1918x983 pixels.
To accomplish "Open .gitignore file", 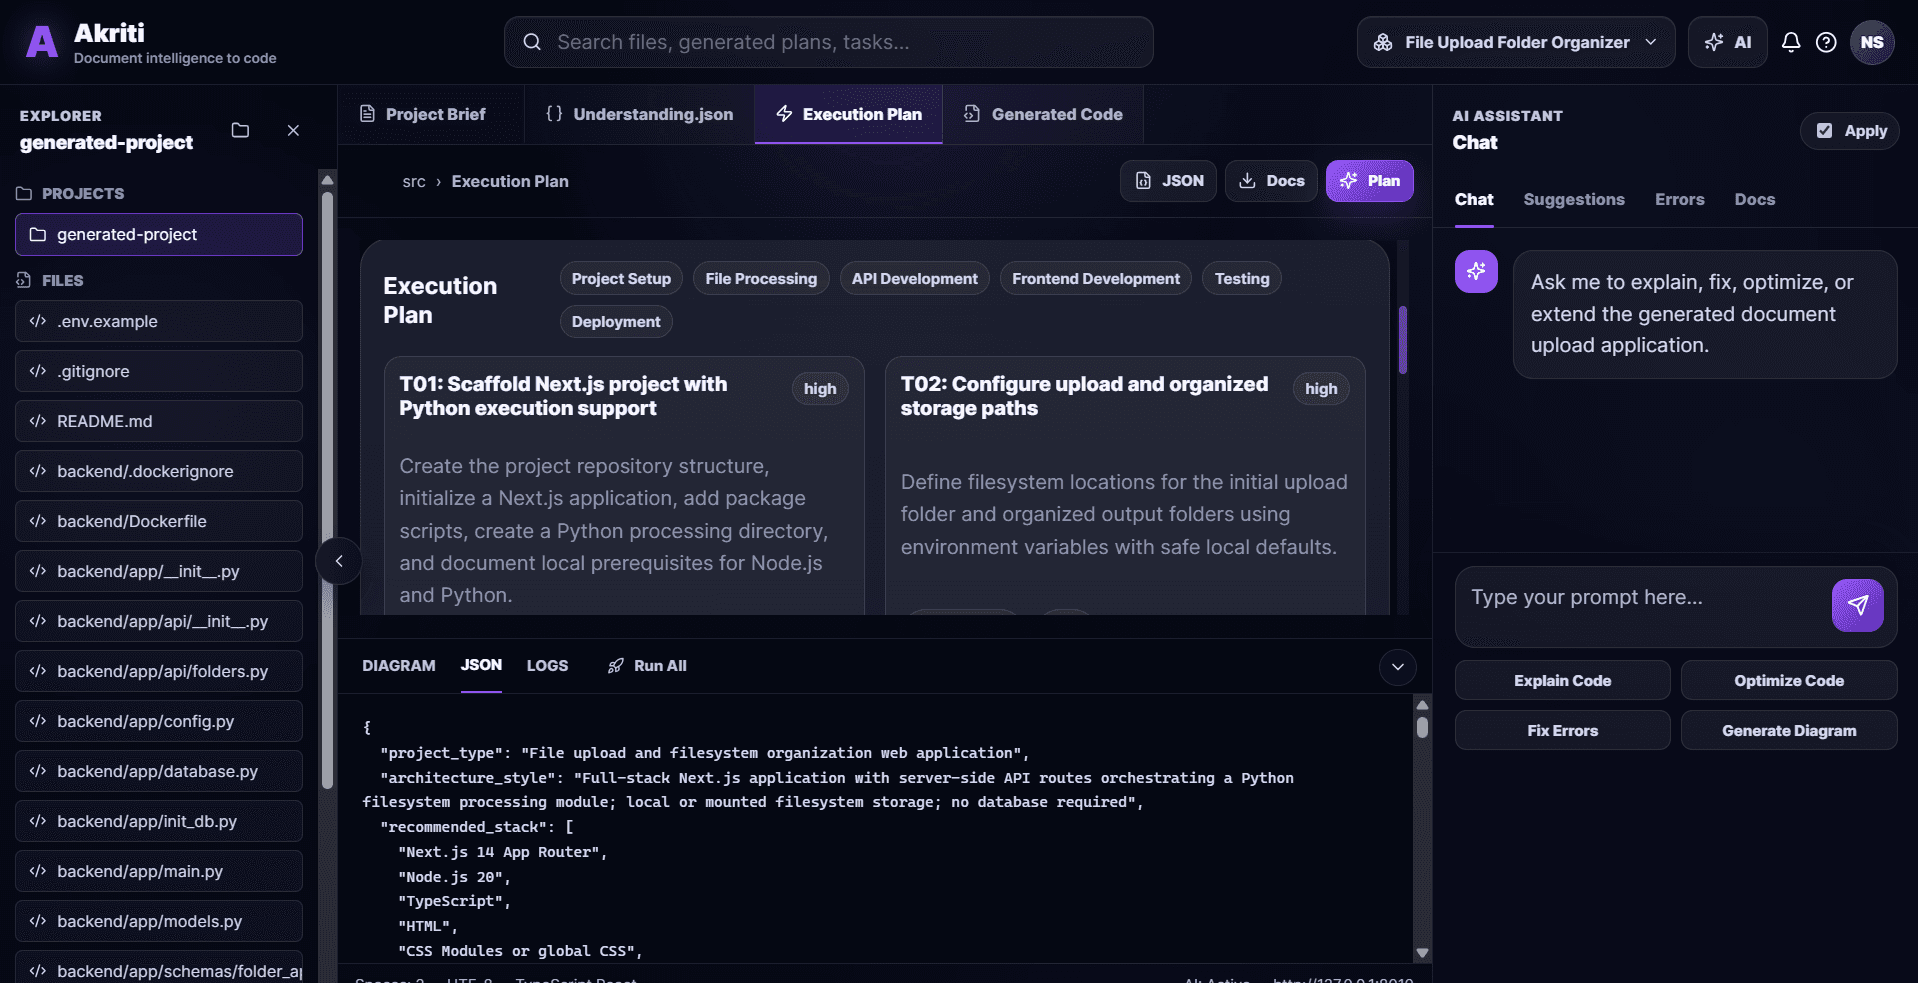I will click(159, 371).
